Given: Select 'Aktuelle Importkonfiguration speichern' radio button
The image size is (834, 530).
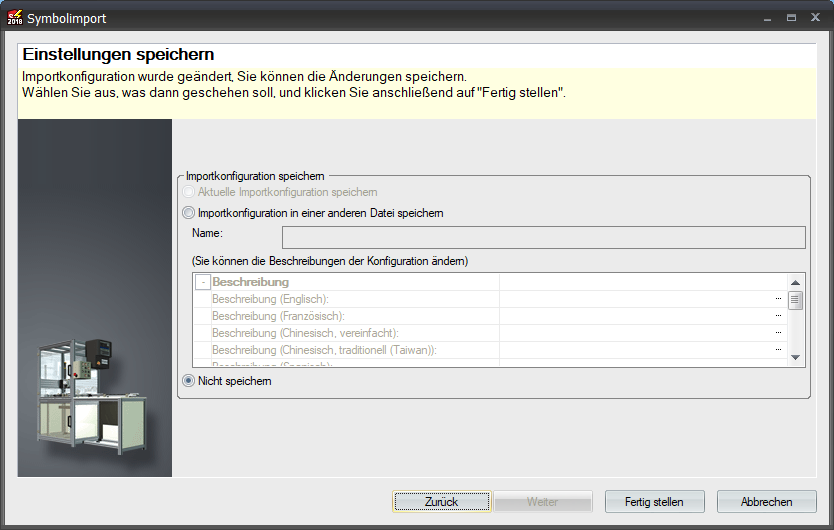Looking at the screenshot, I should (189, 192).
